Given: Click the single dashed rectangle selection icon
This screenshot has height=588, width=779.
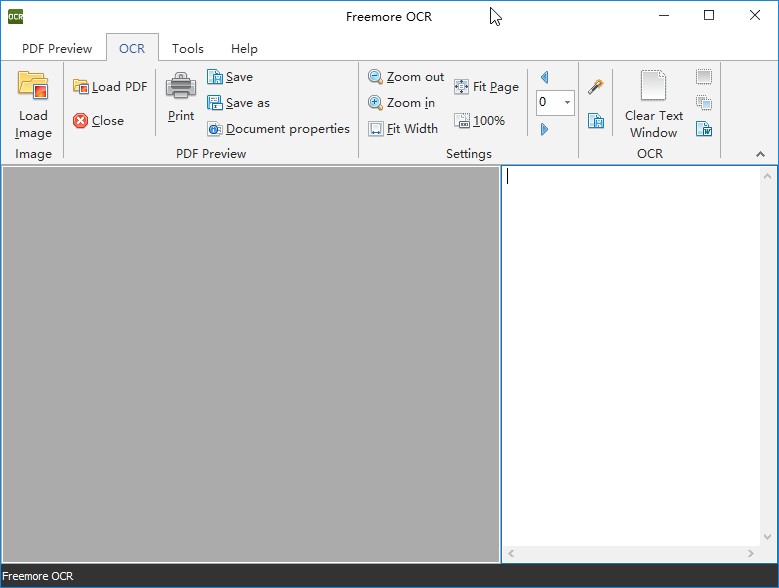Looking at the screenshot, I should (x=703, y=76).
